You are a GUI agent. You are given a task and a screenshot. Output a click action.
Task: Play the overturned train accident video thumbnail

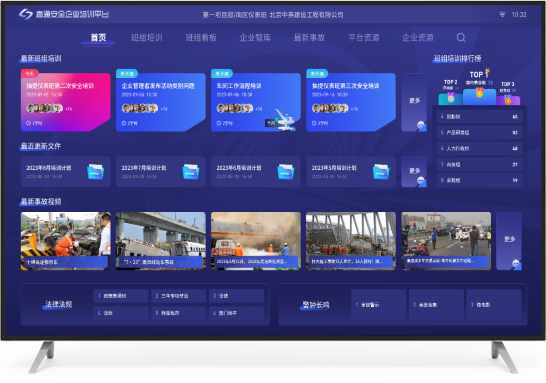[x=161, y=241]
